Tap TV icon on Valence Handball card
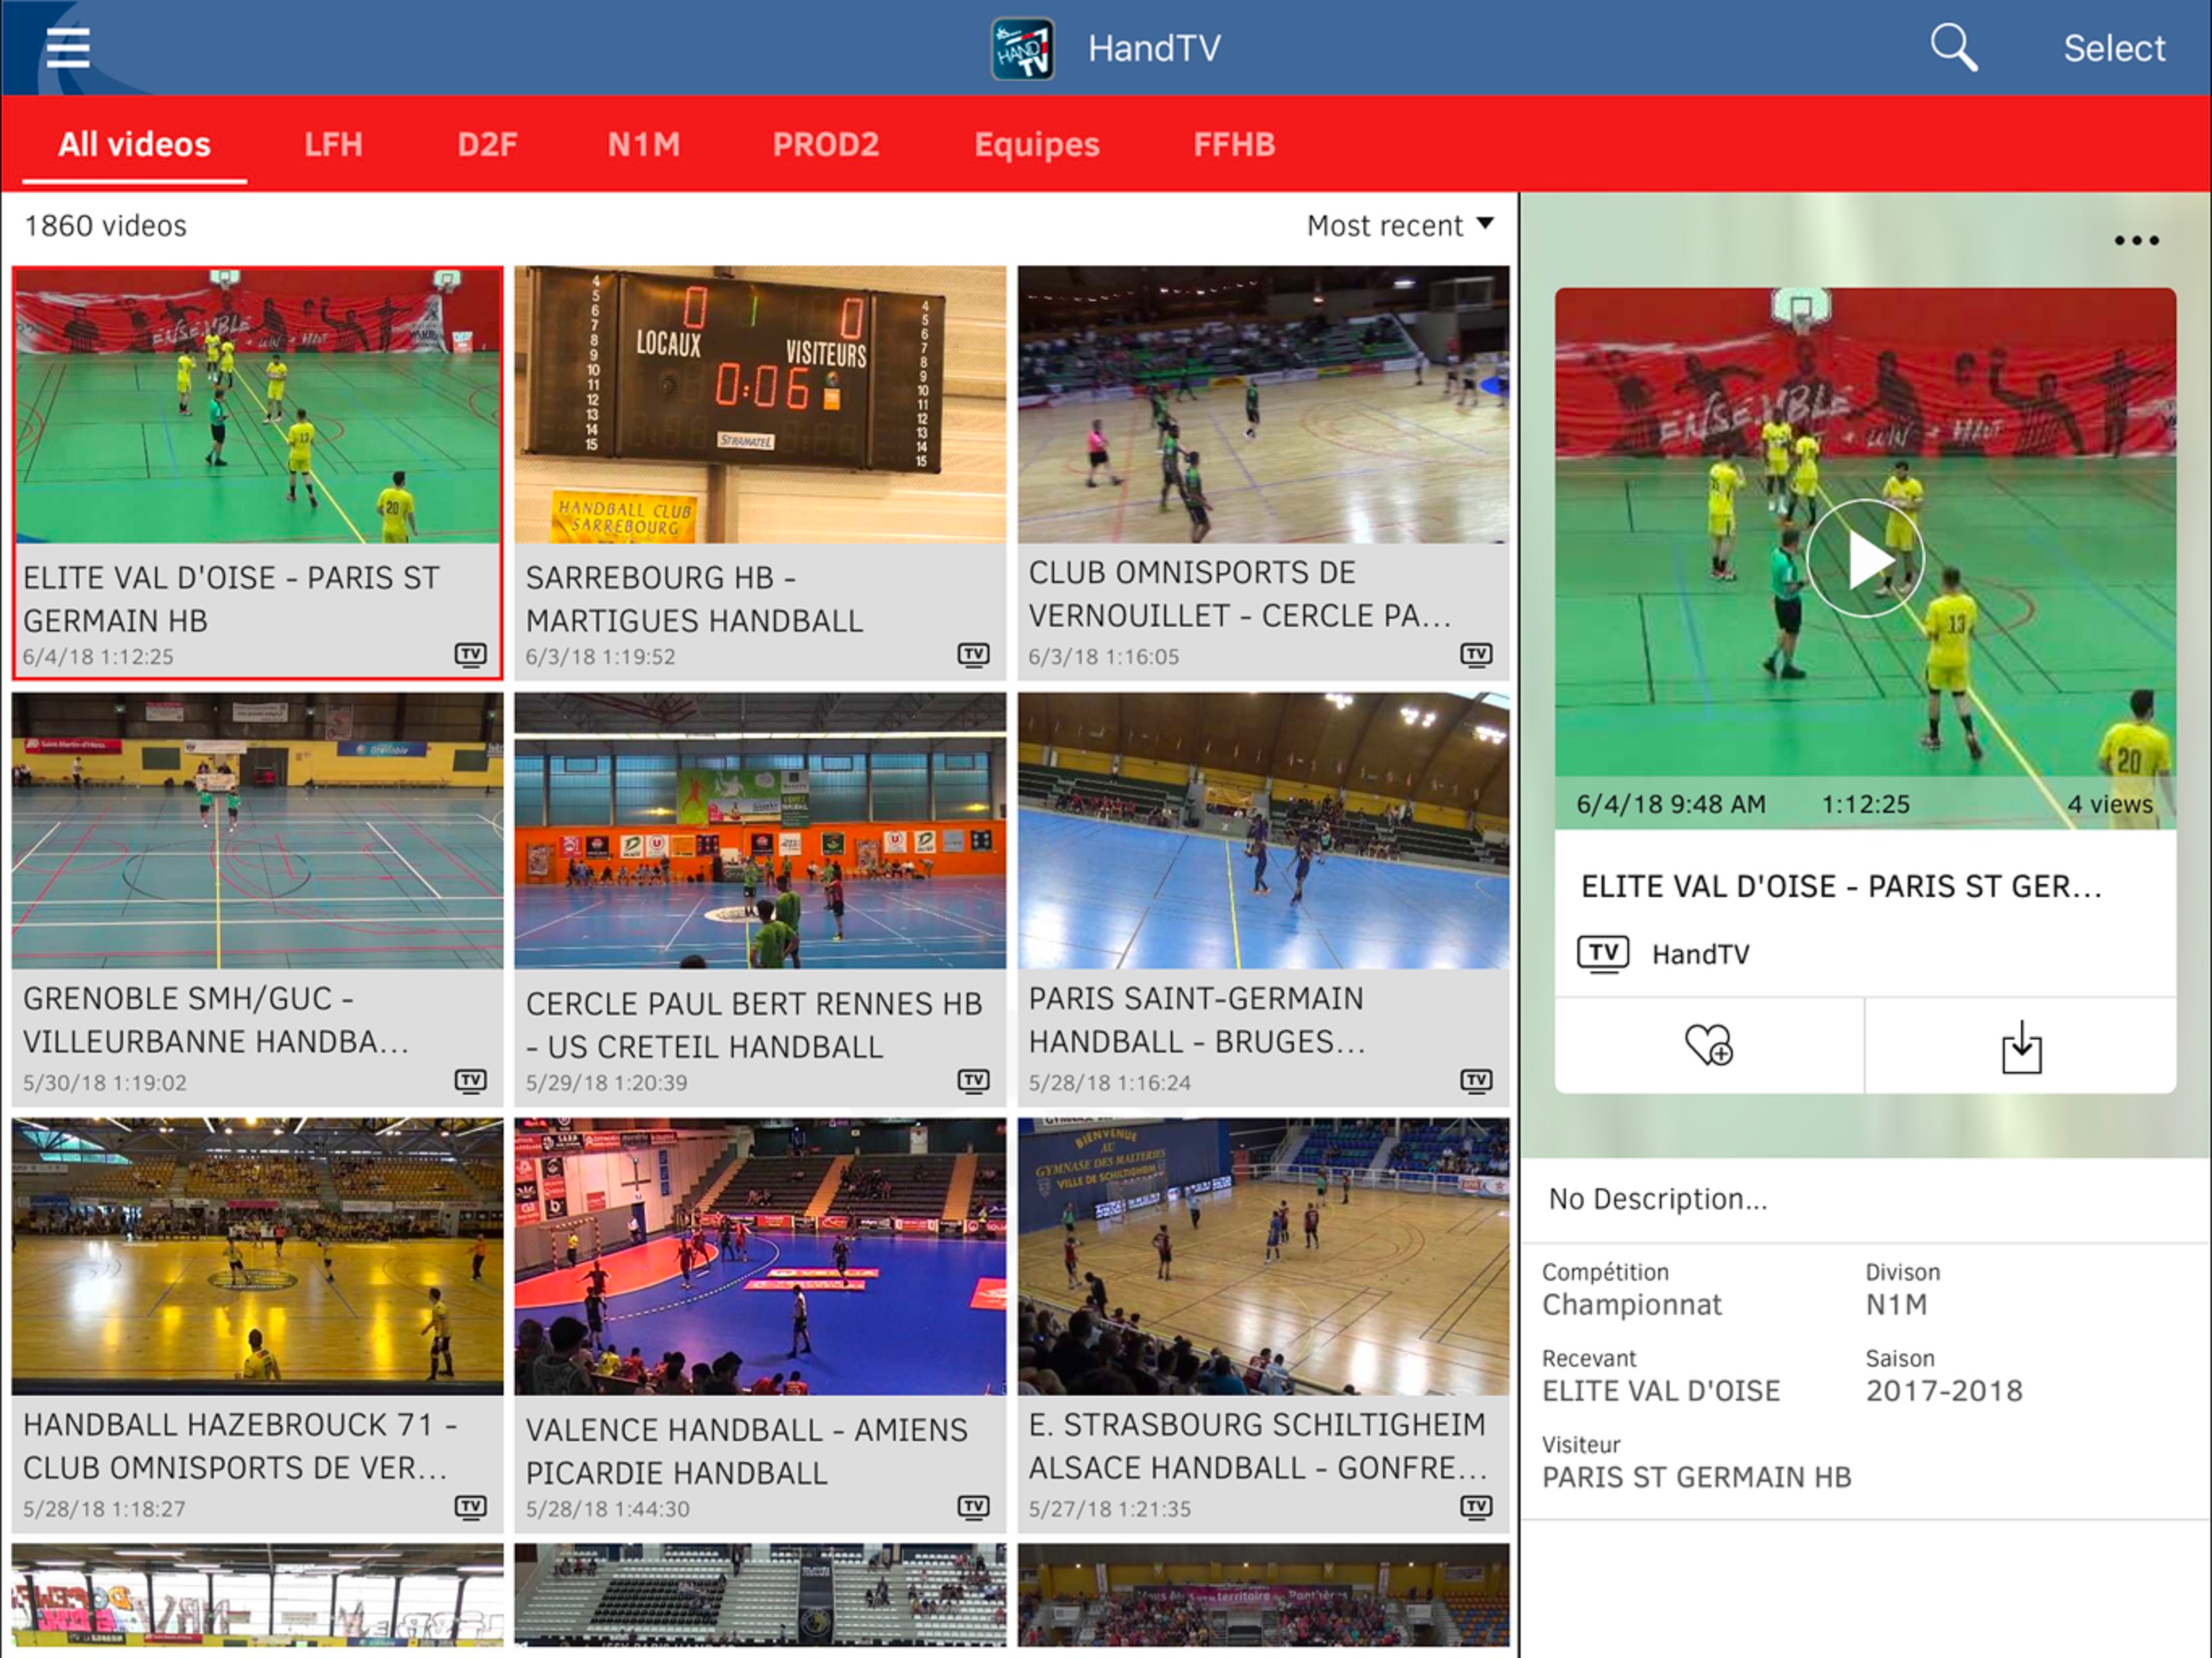The image size is (2212, 1658). 973,1507
